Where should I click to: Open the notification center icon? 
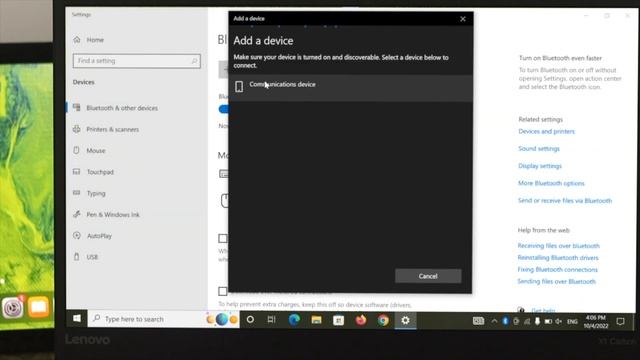(x=620, y=322)
